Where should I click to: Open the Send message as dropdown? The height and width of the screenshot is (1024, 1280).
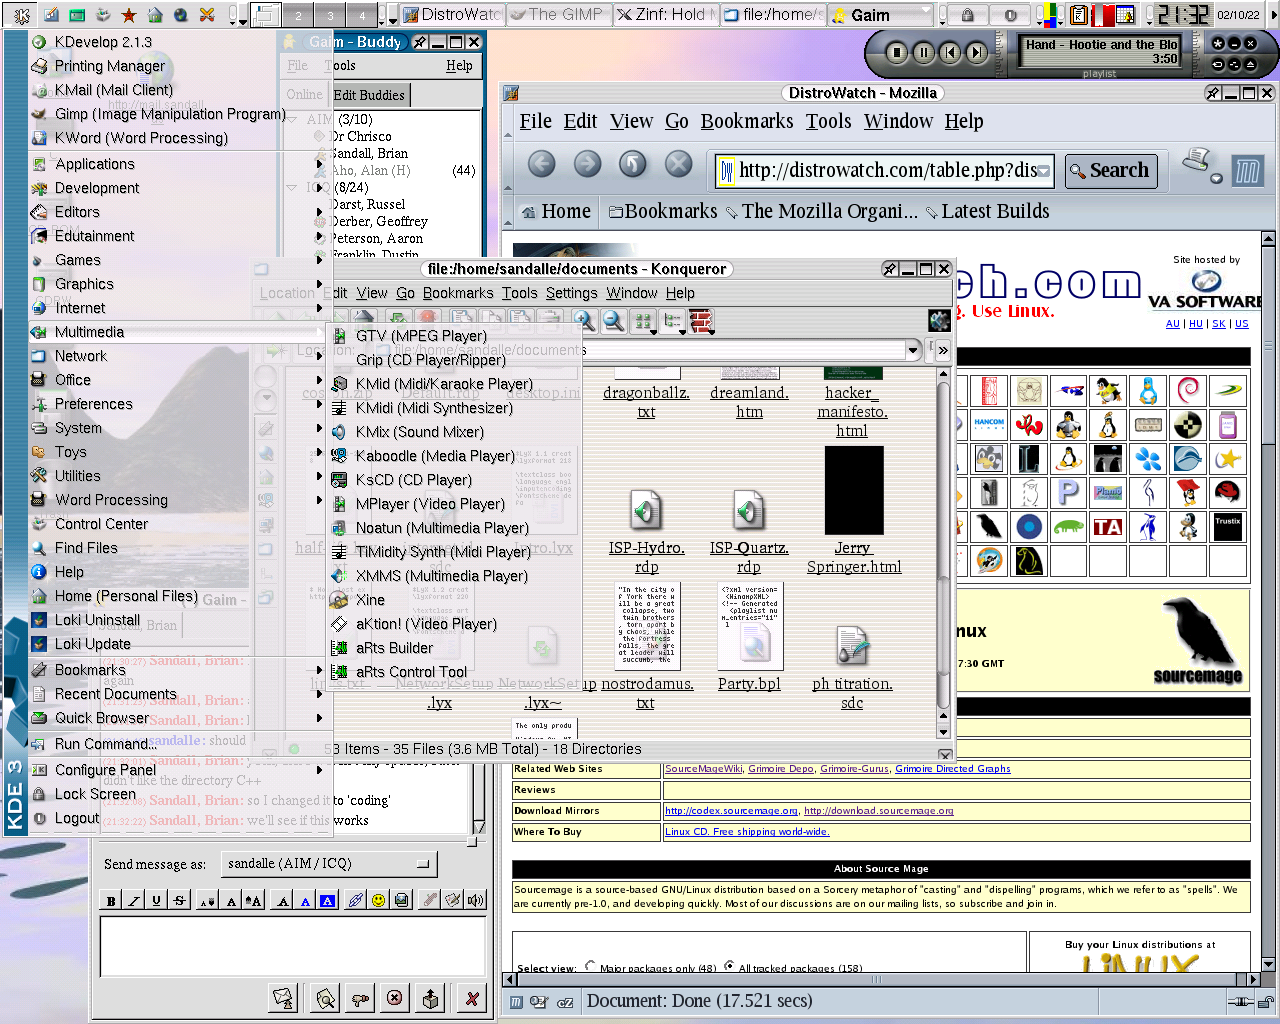(x=329, y=863)
